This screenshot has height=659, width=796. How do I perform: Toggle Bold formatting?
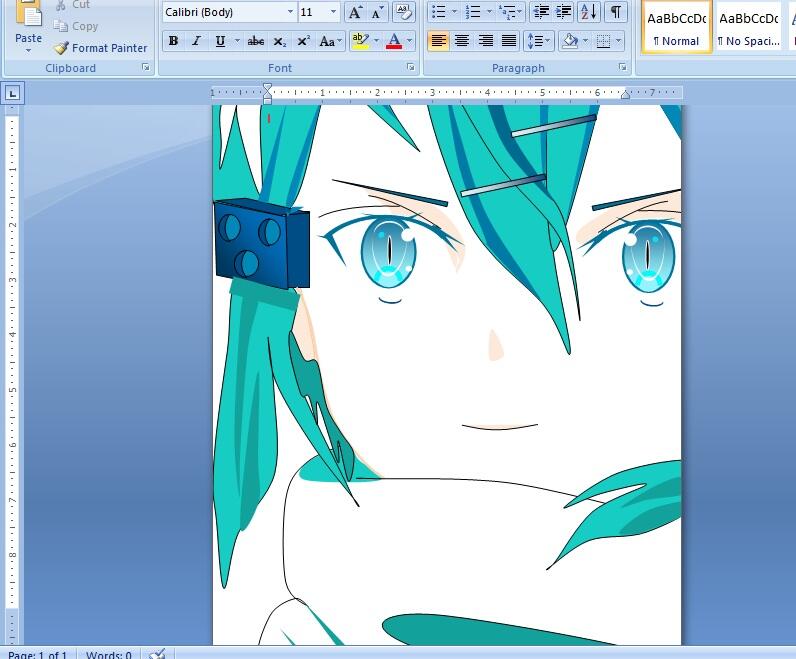coord(174,41)
